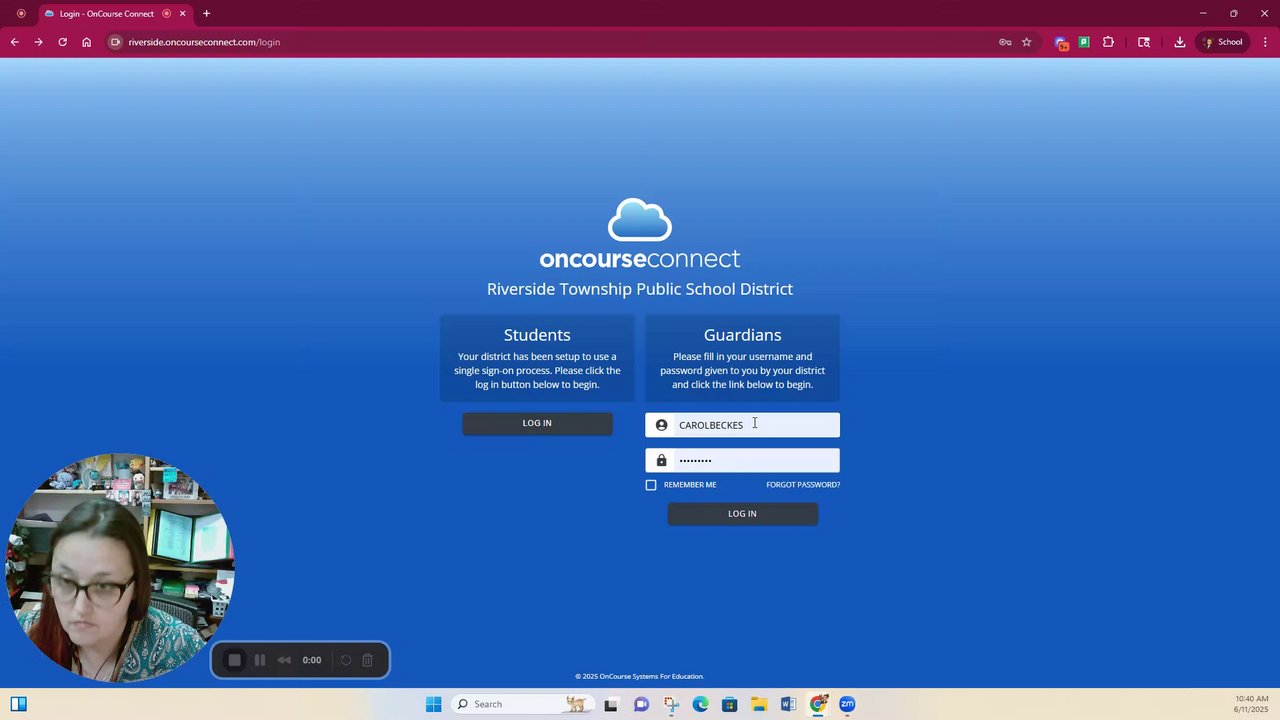1280x720 pixels.
Task: Reload the login page
Action: pos(62,42)
